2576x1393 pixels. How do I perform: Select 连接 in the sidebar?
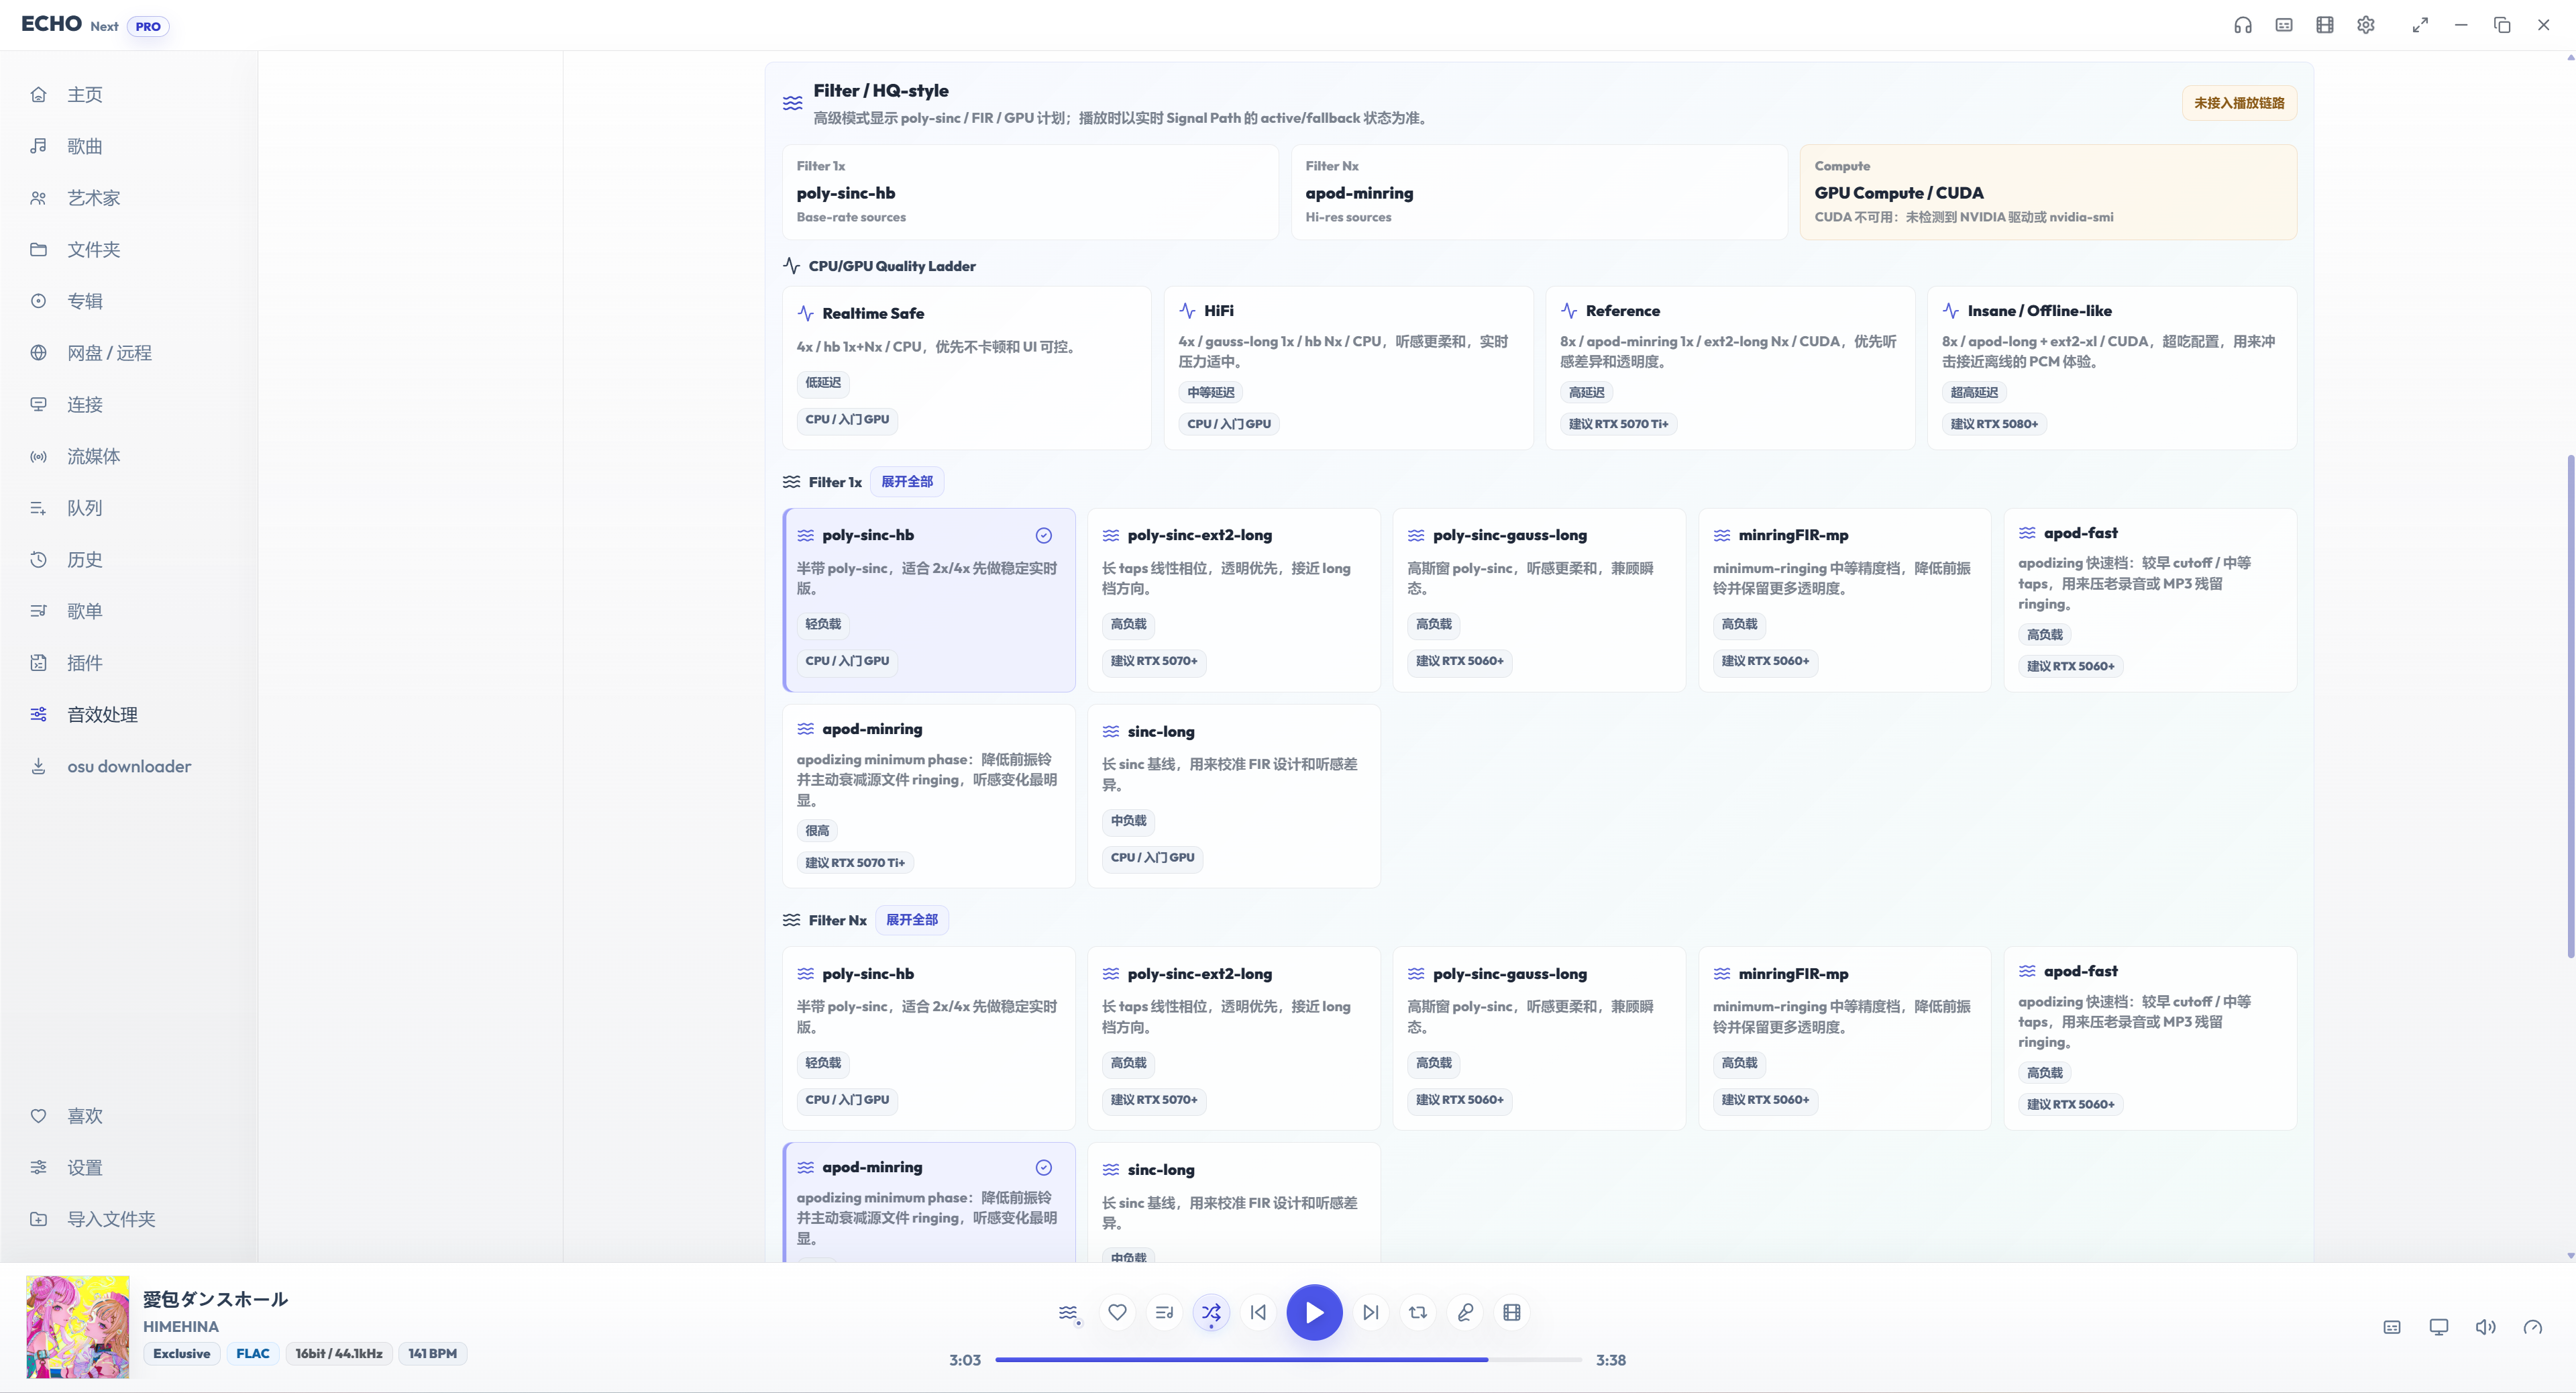click(129, 404)
